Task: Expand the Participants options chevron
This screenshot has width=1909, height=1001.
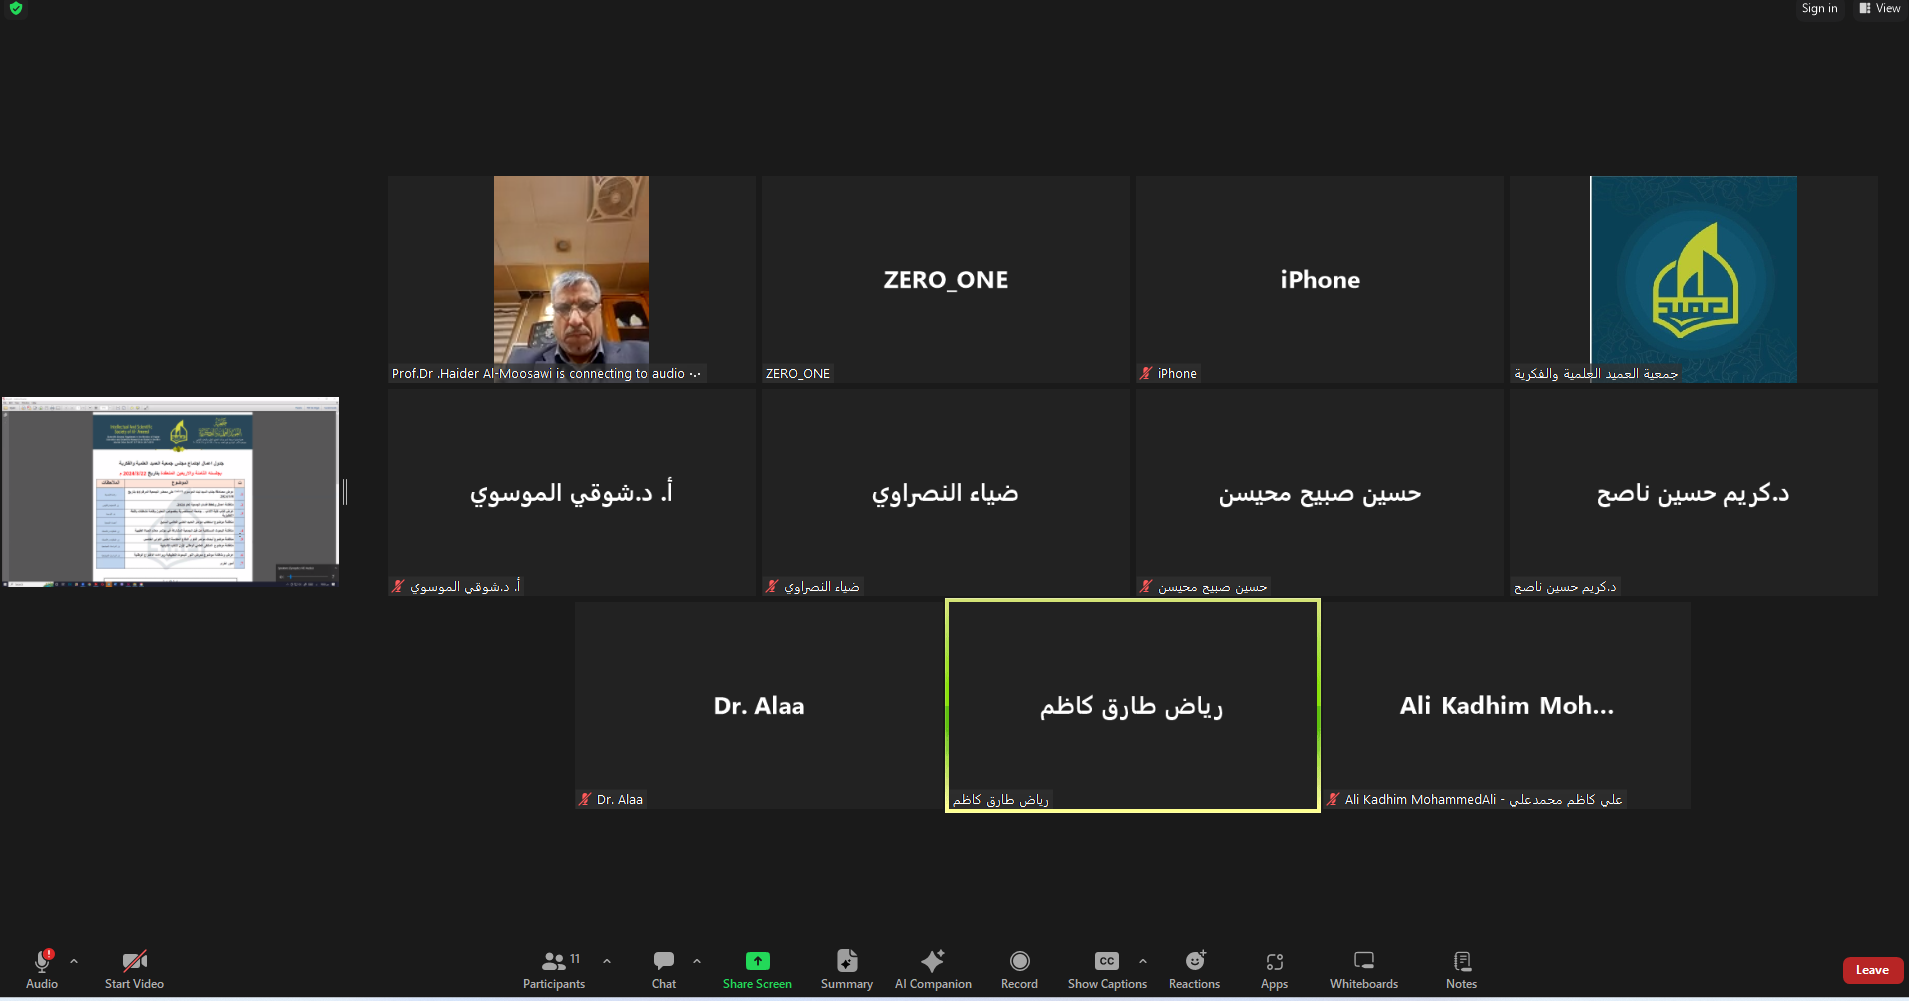Action: (607, 961)
